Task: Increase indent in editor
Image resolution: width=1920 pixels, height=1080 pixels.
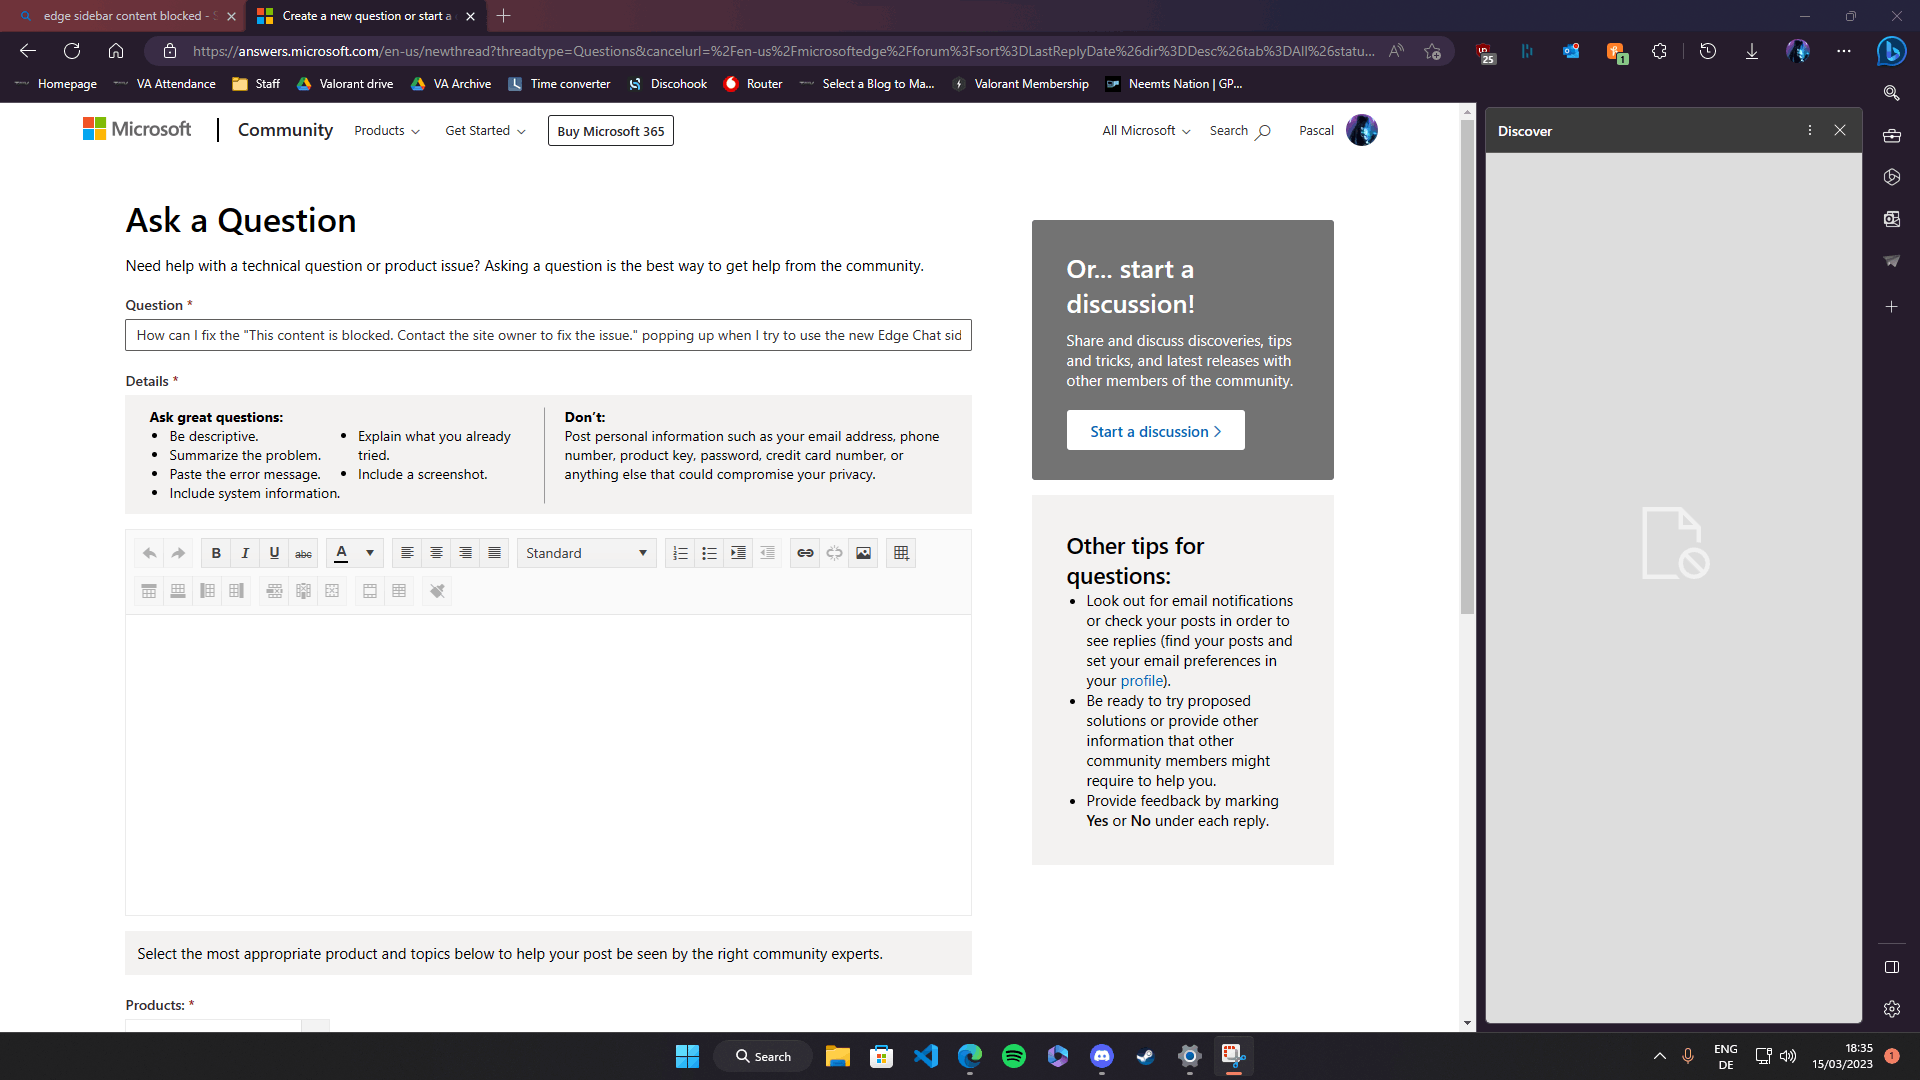Action: [738, 553]
